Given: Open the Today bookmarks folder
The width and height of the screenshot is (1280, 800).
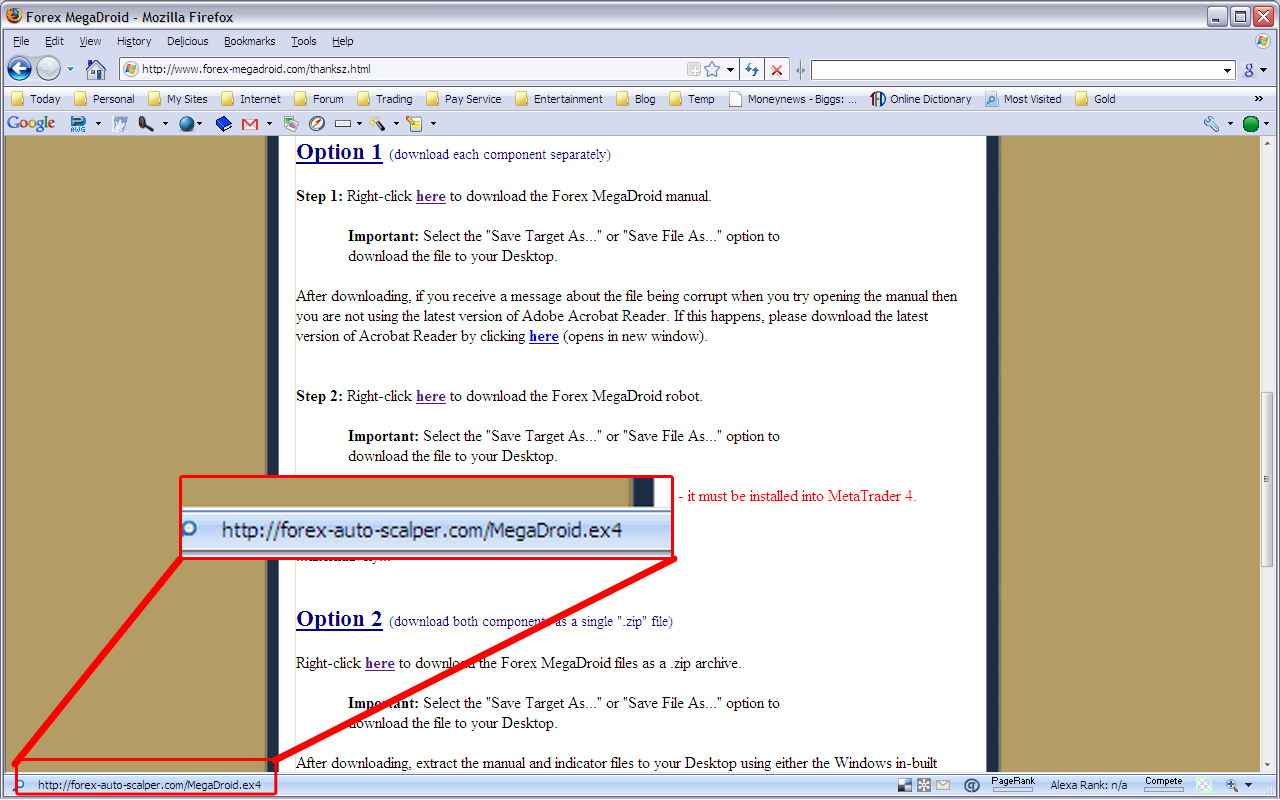Looking at the screenshot, I should [x=36, y=99].
